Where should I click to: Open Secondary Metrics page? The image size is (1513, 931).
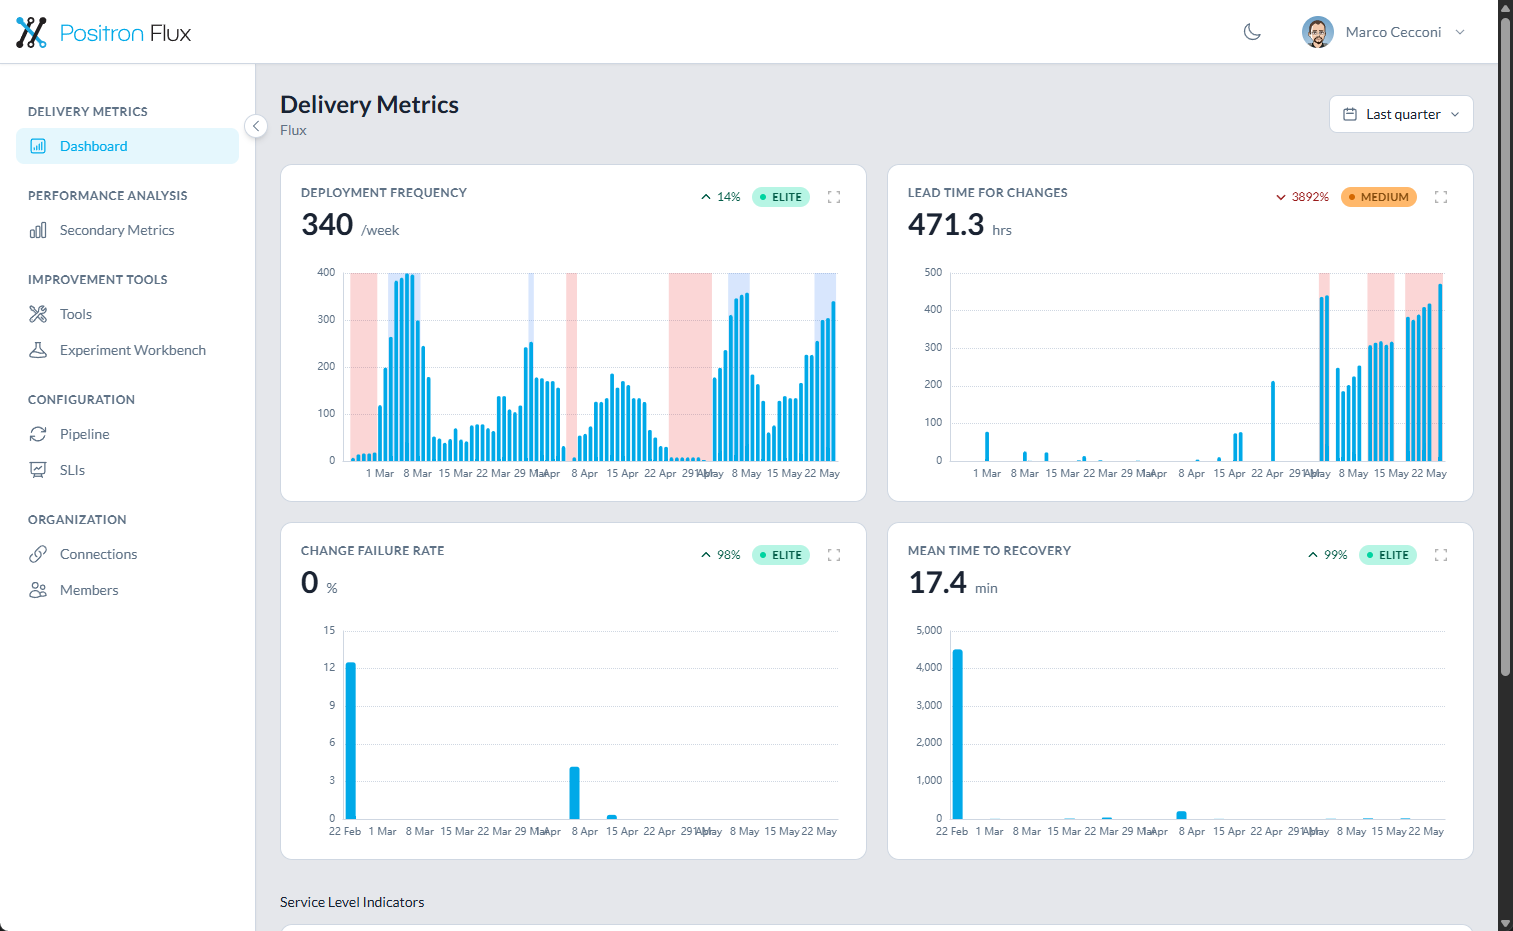click(x=127, y=230)
